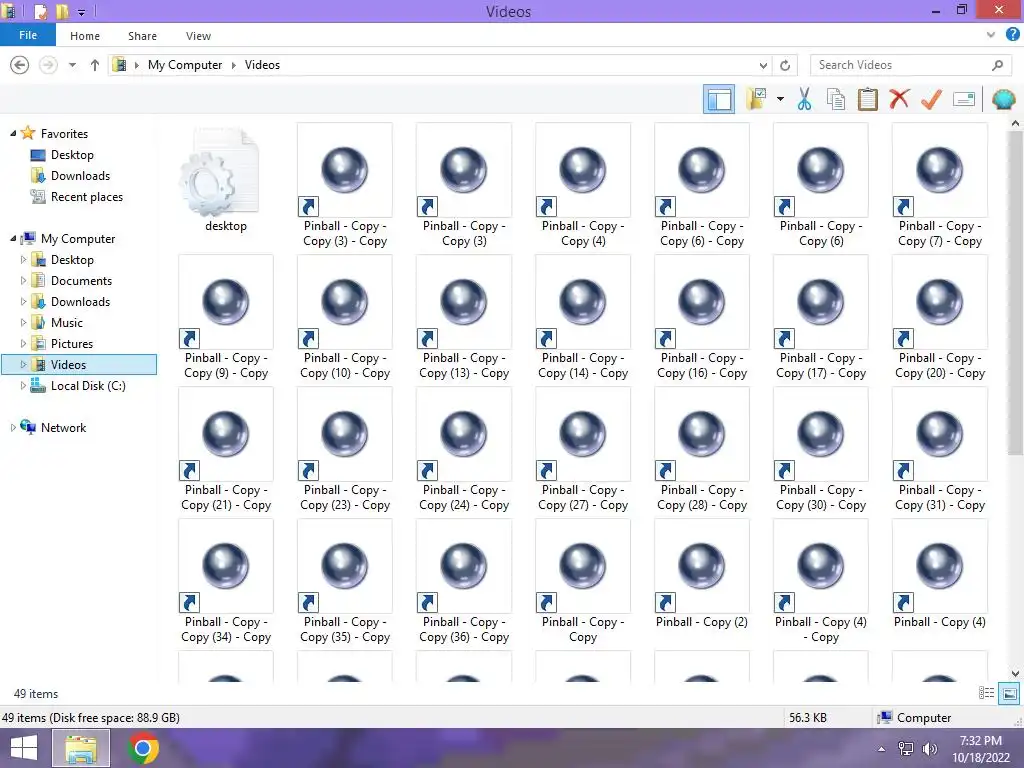Select the Pinball - Copy (2) shortcut
This screenshot has height=768, width=1024.
(701, 575)
